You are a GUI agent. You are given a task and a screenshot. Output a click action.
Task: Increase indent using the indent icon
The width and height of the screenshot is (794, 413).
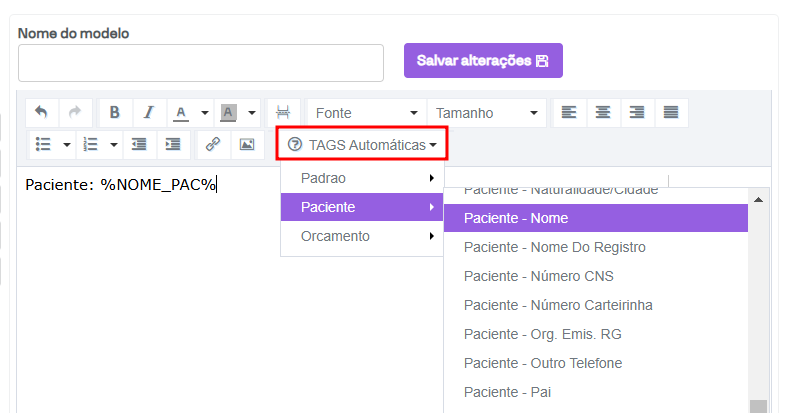173,144
